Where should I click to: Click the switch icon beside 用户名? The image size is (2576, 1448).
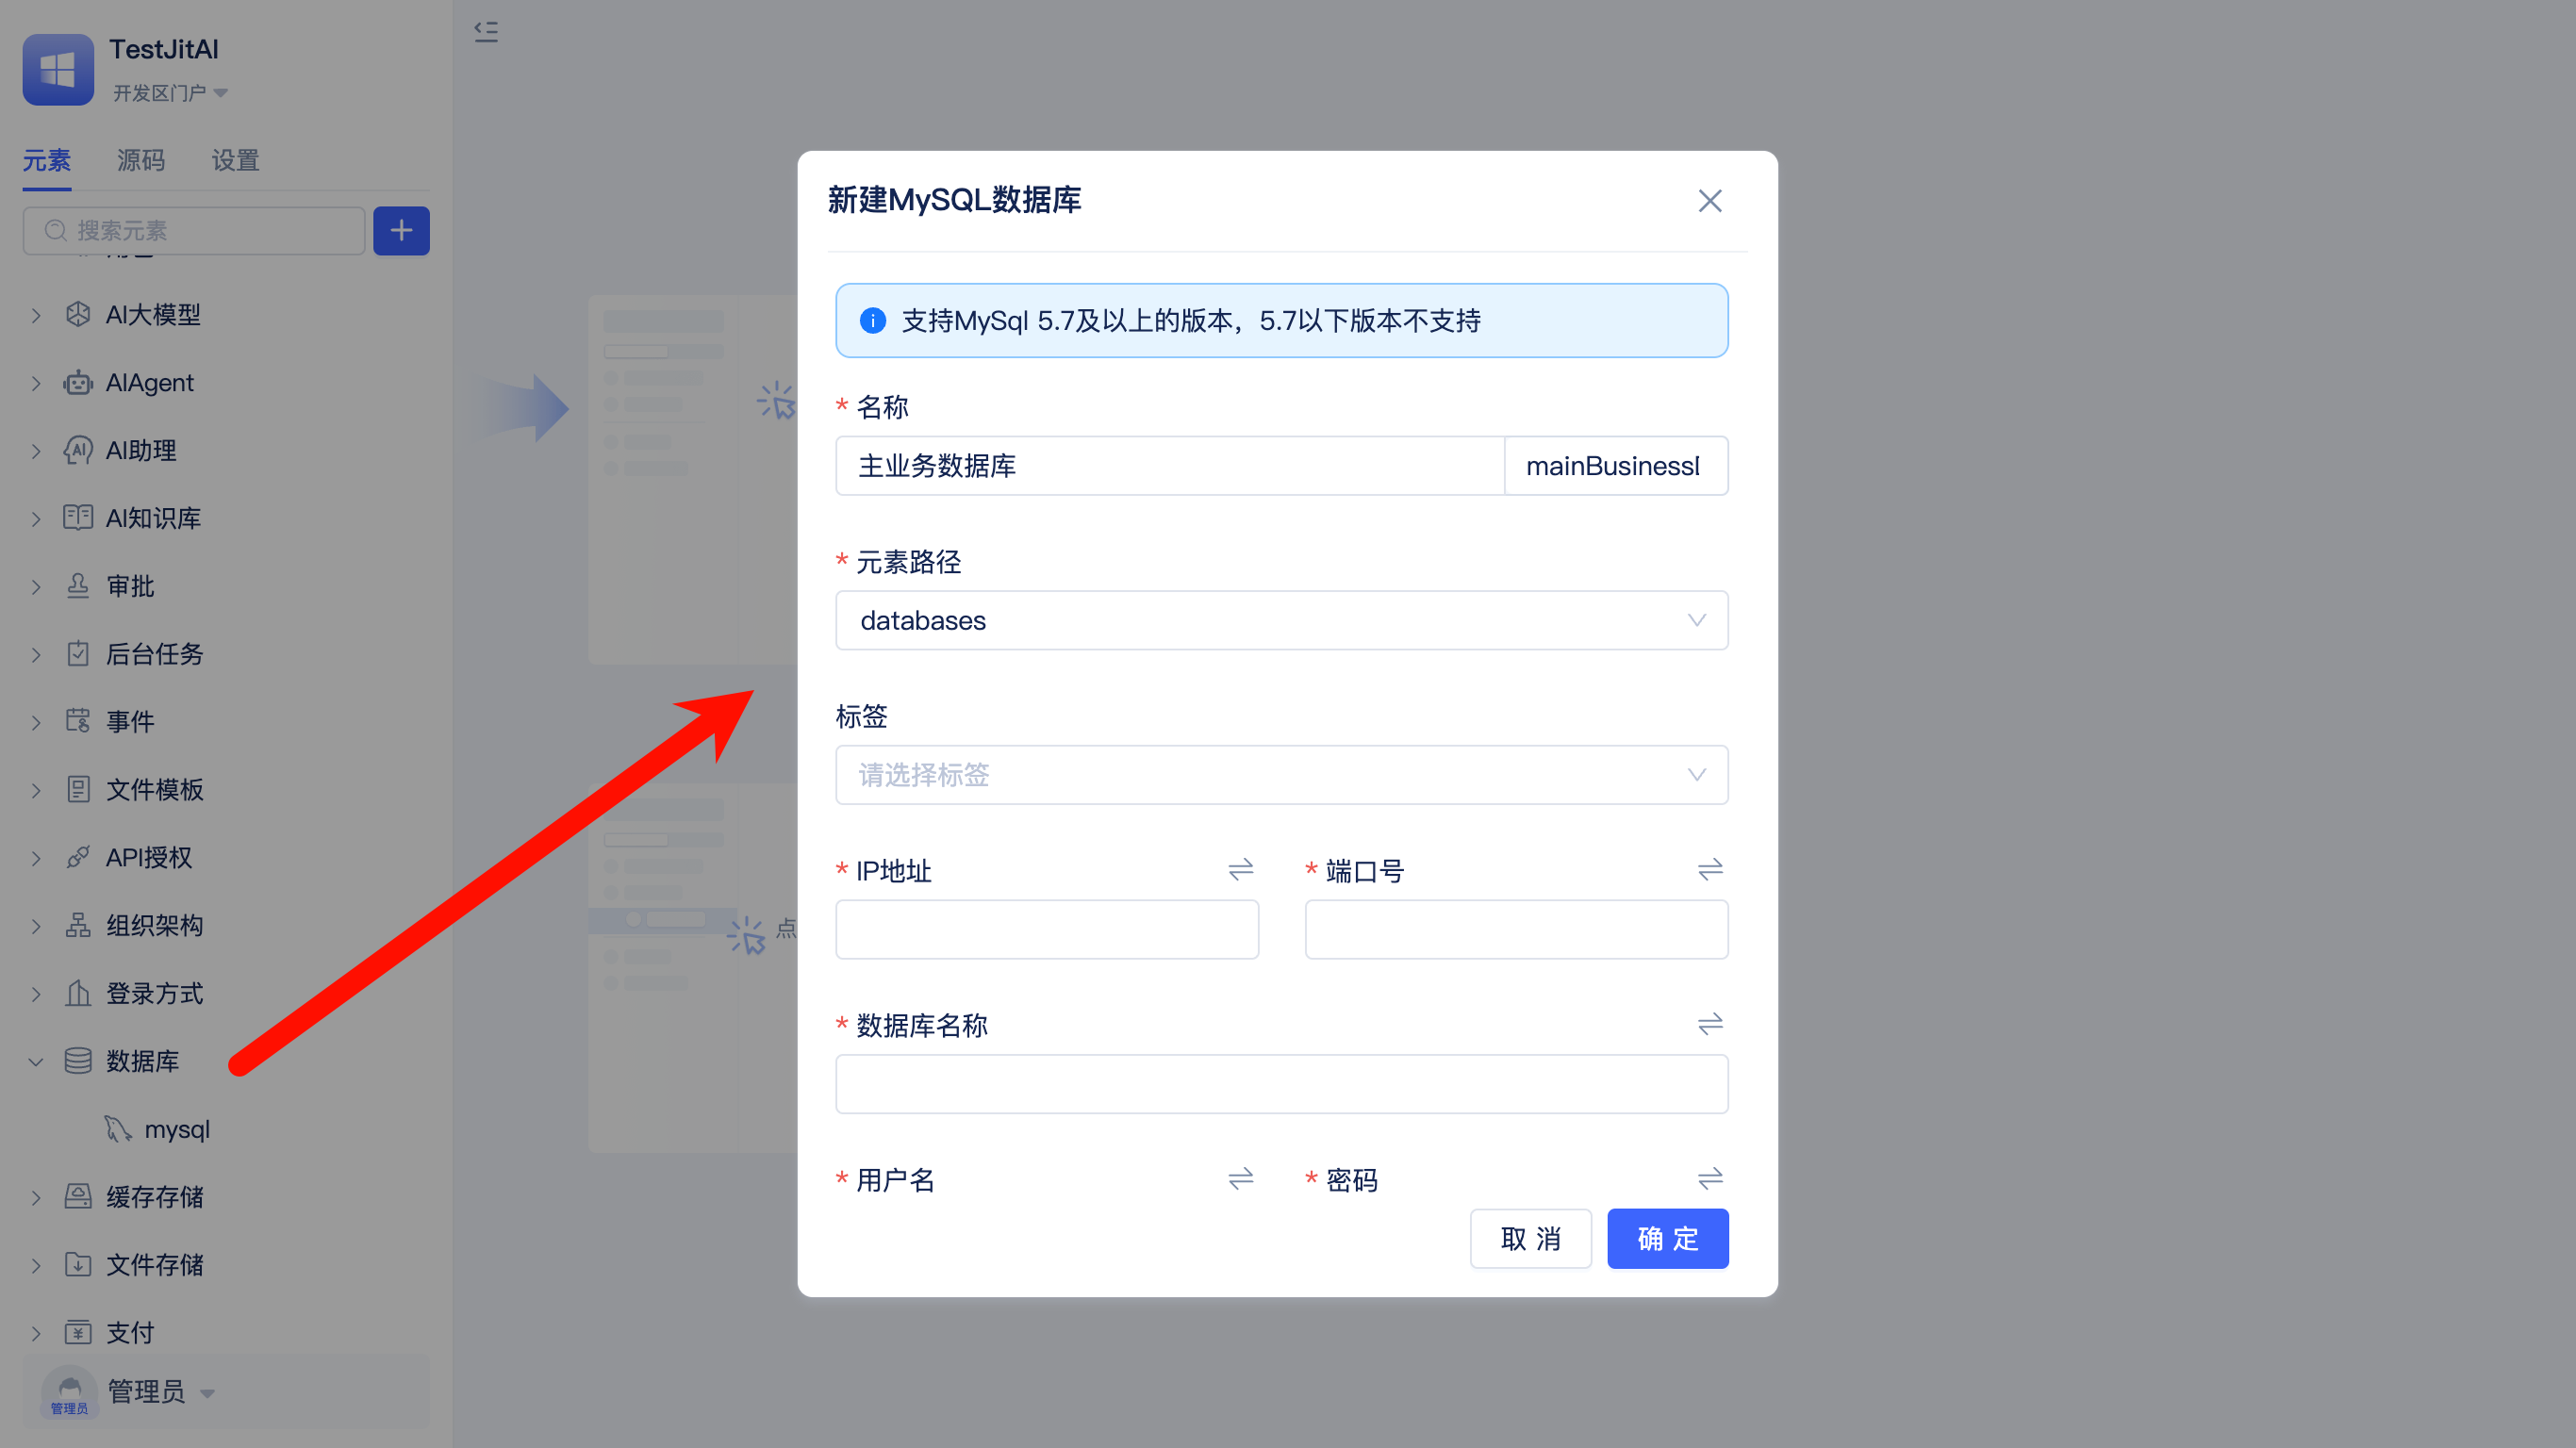[x=1241, y=1179]
